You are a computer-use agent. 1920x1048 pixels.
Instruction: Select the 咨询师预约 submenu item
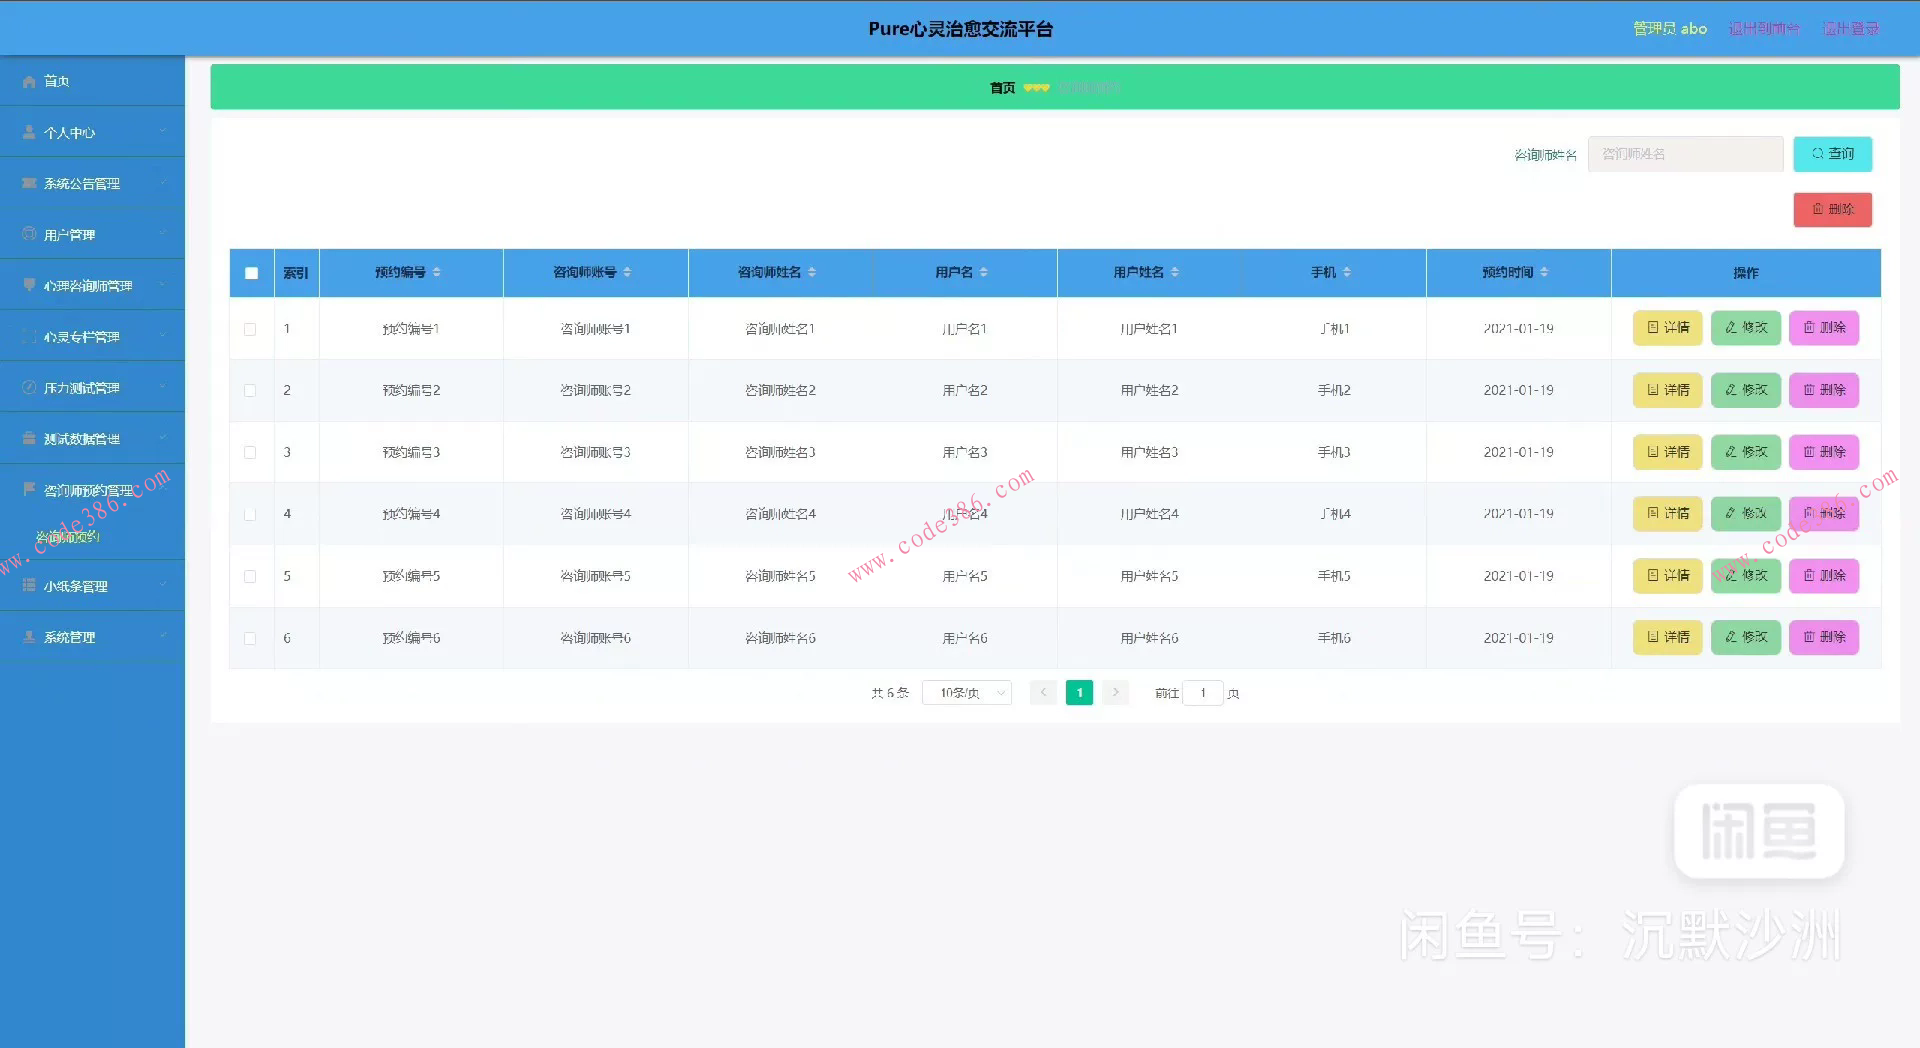(x=68, y=537)
